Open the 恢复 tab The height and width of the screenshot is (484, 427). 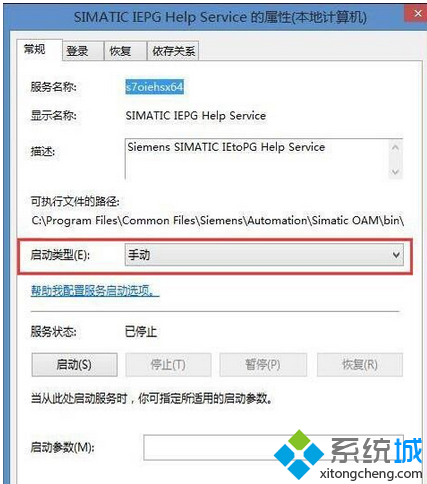point(125,51)
